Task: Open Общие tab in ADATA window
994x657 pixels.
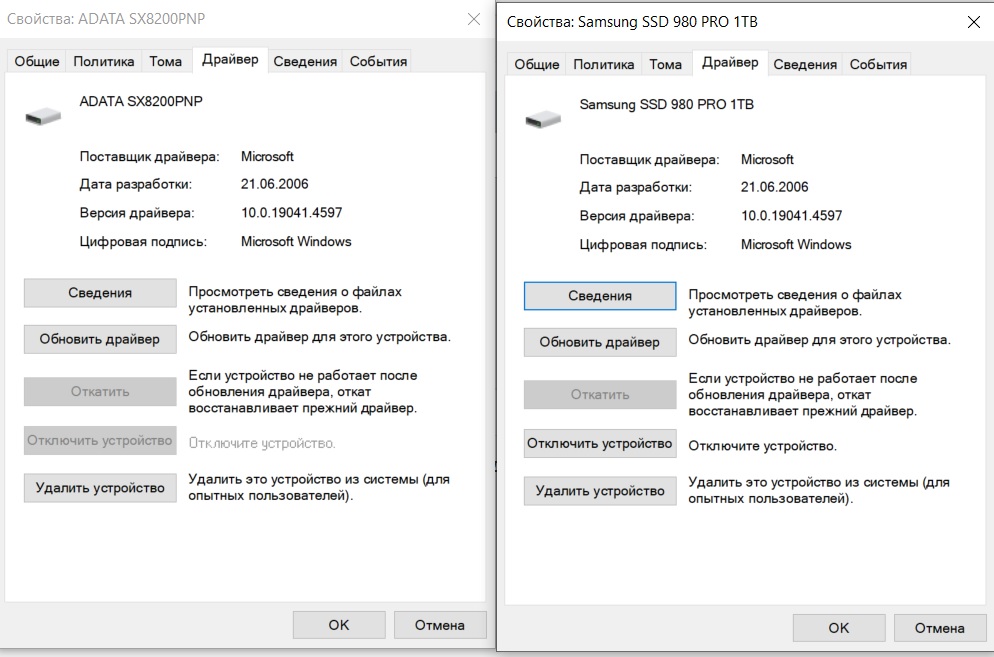Action: click(x=37, y=62)
